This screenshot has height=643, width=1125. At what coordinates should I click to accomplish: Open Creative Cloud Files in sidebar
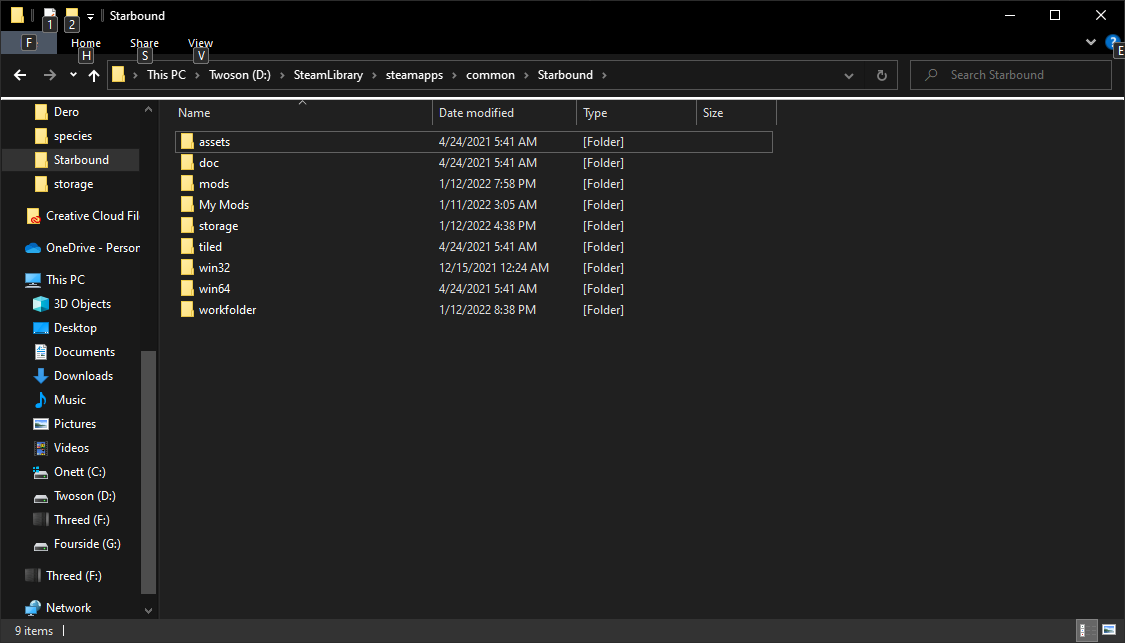[91, 216]
